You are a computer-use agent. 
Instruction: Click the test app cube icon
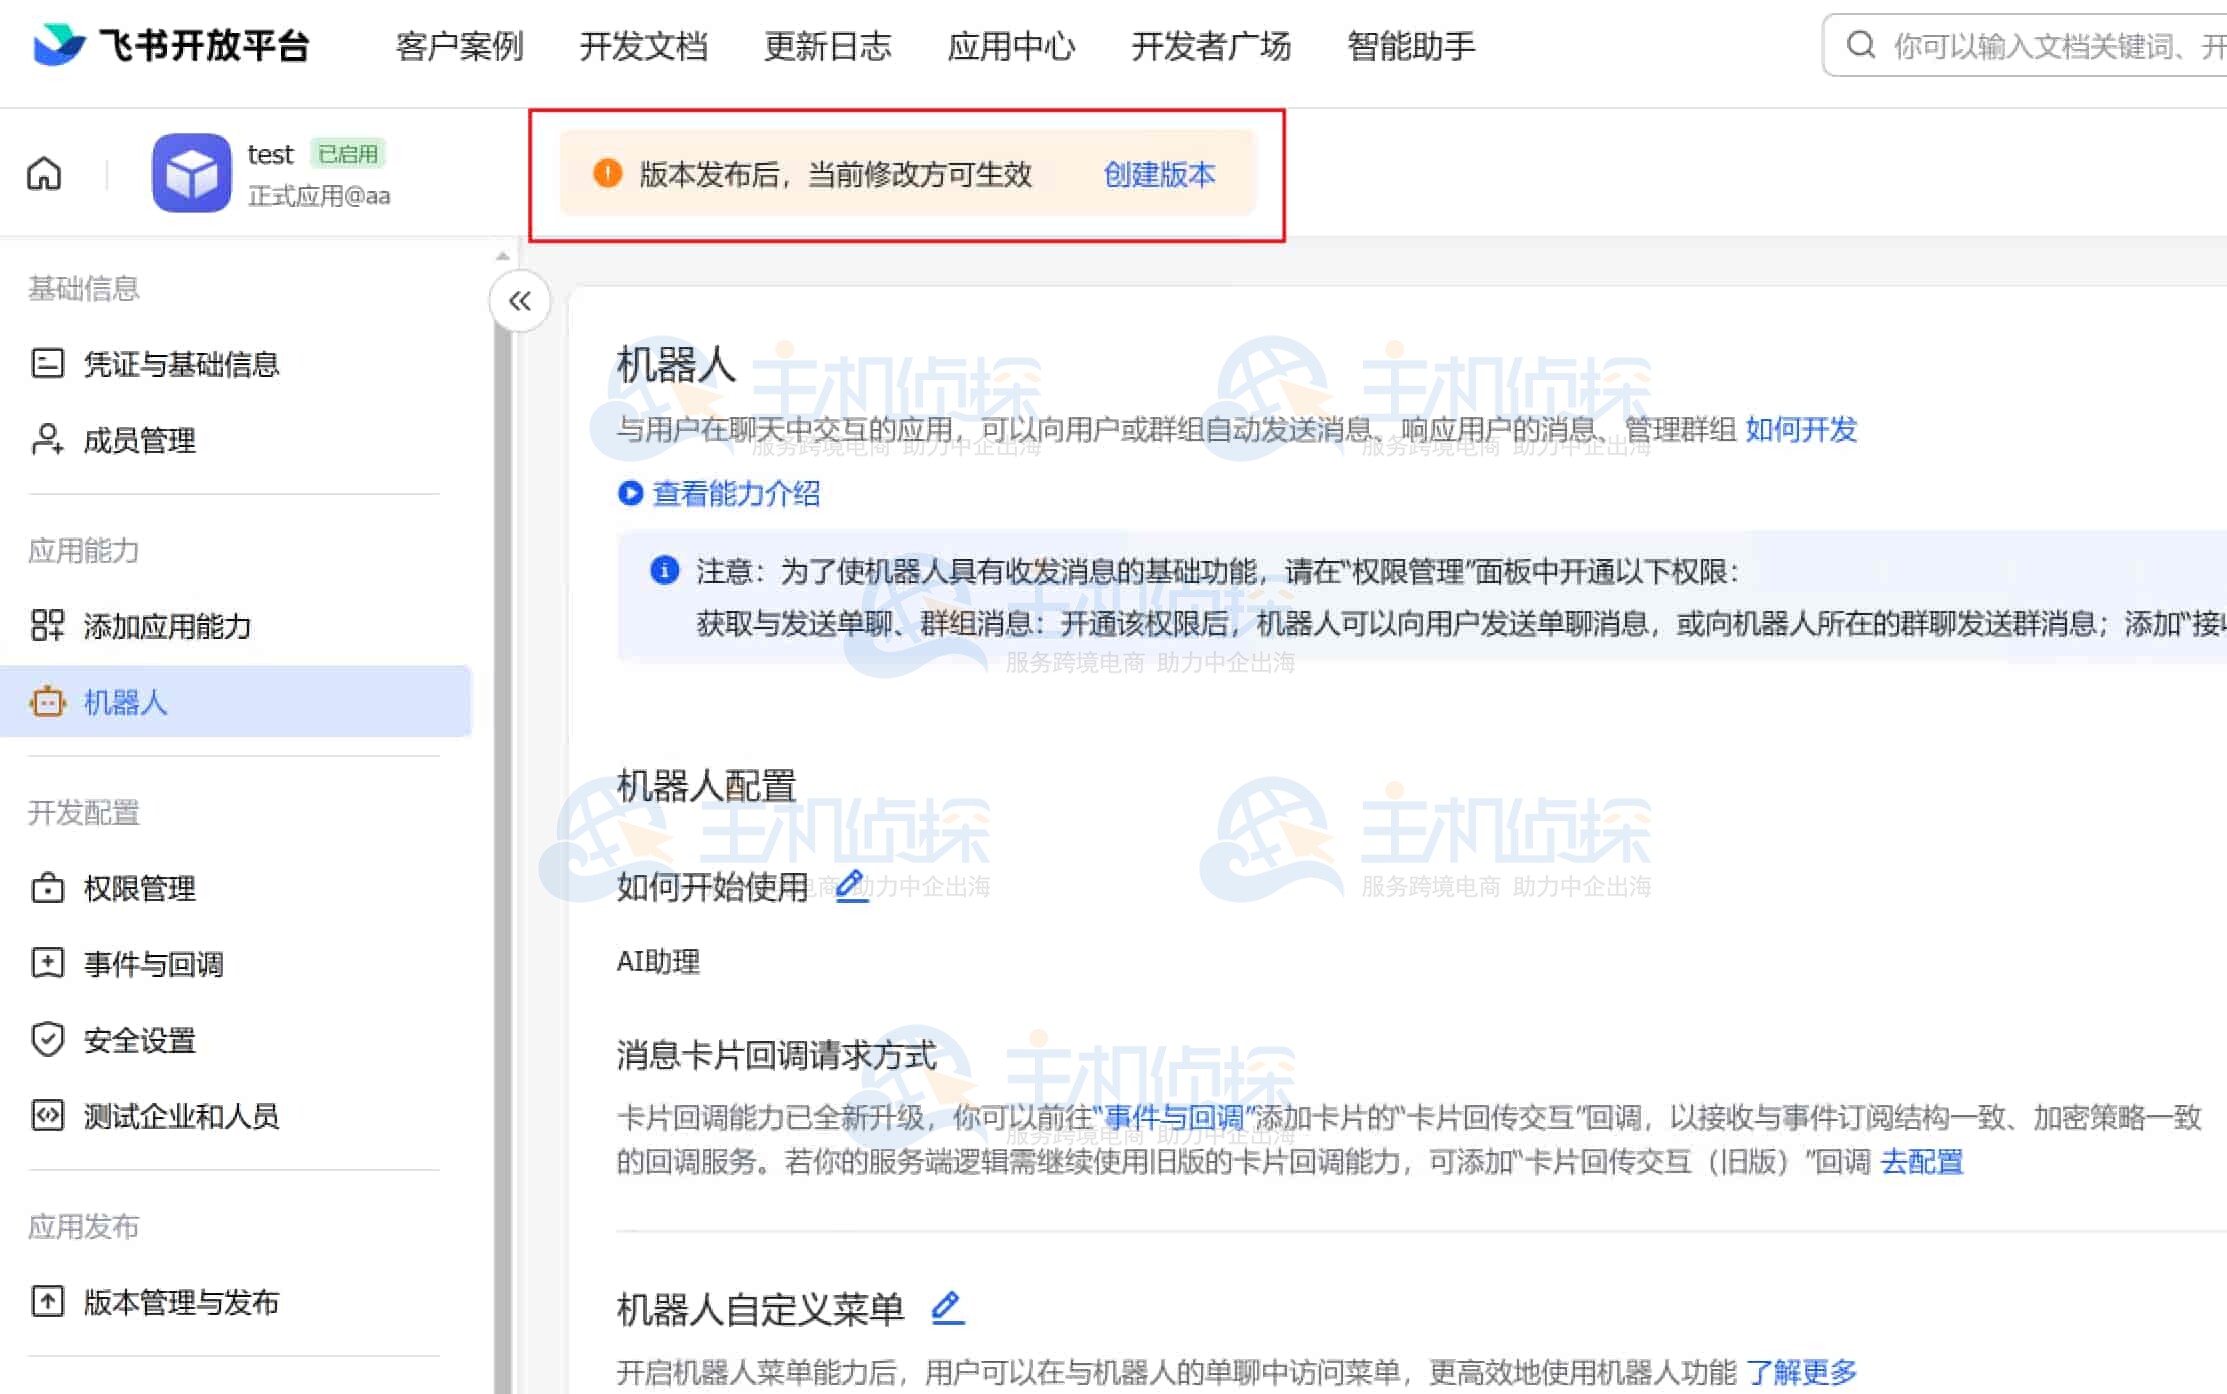pyautogui.click(x=191, y=173)
